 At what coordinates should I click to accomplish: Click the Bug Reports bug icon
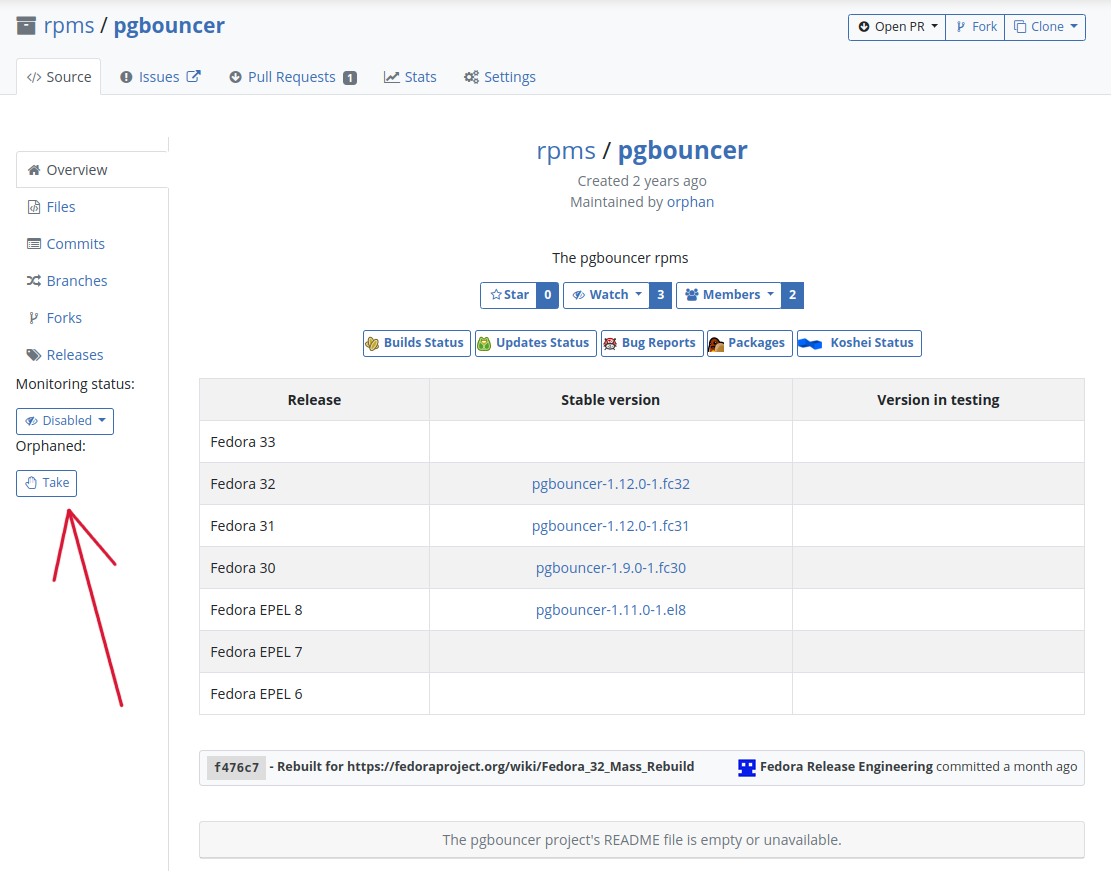tap(610, 344)
